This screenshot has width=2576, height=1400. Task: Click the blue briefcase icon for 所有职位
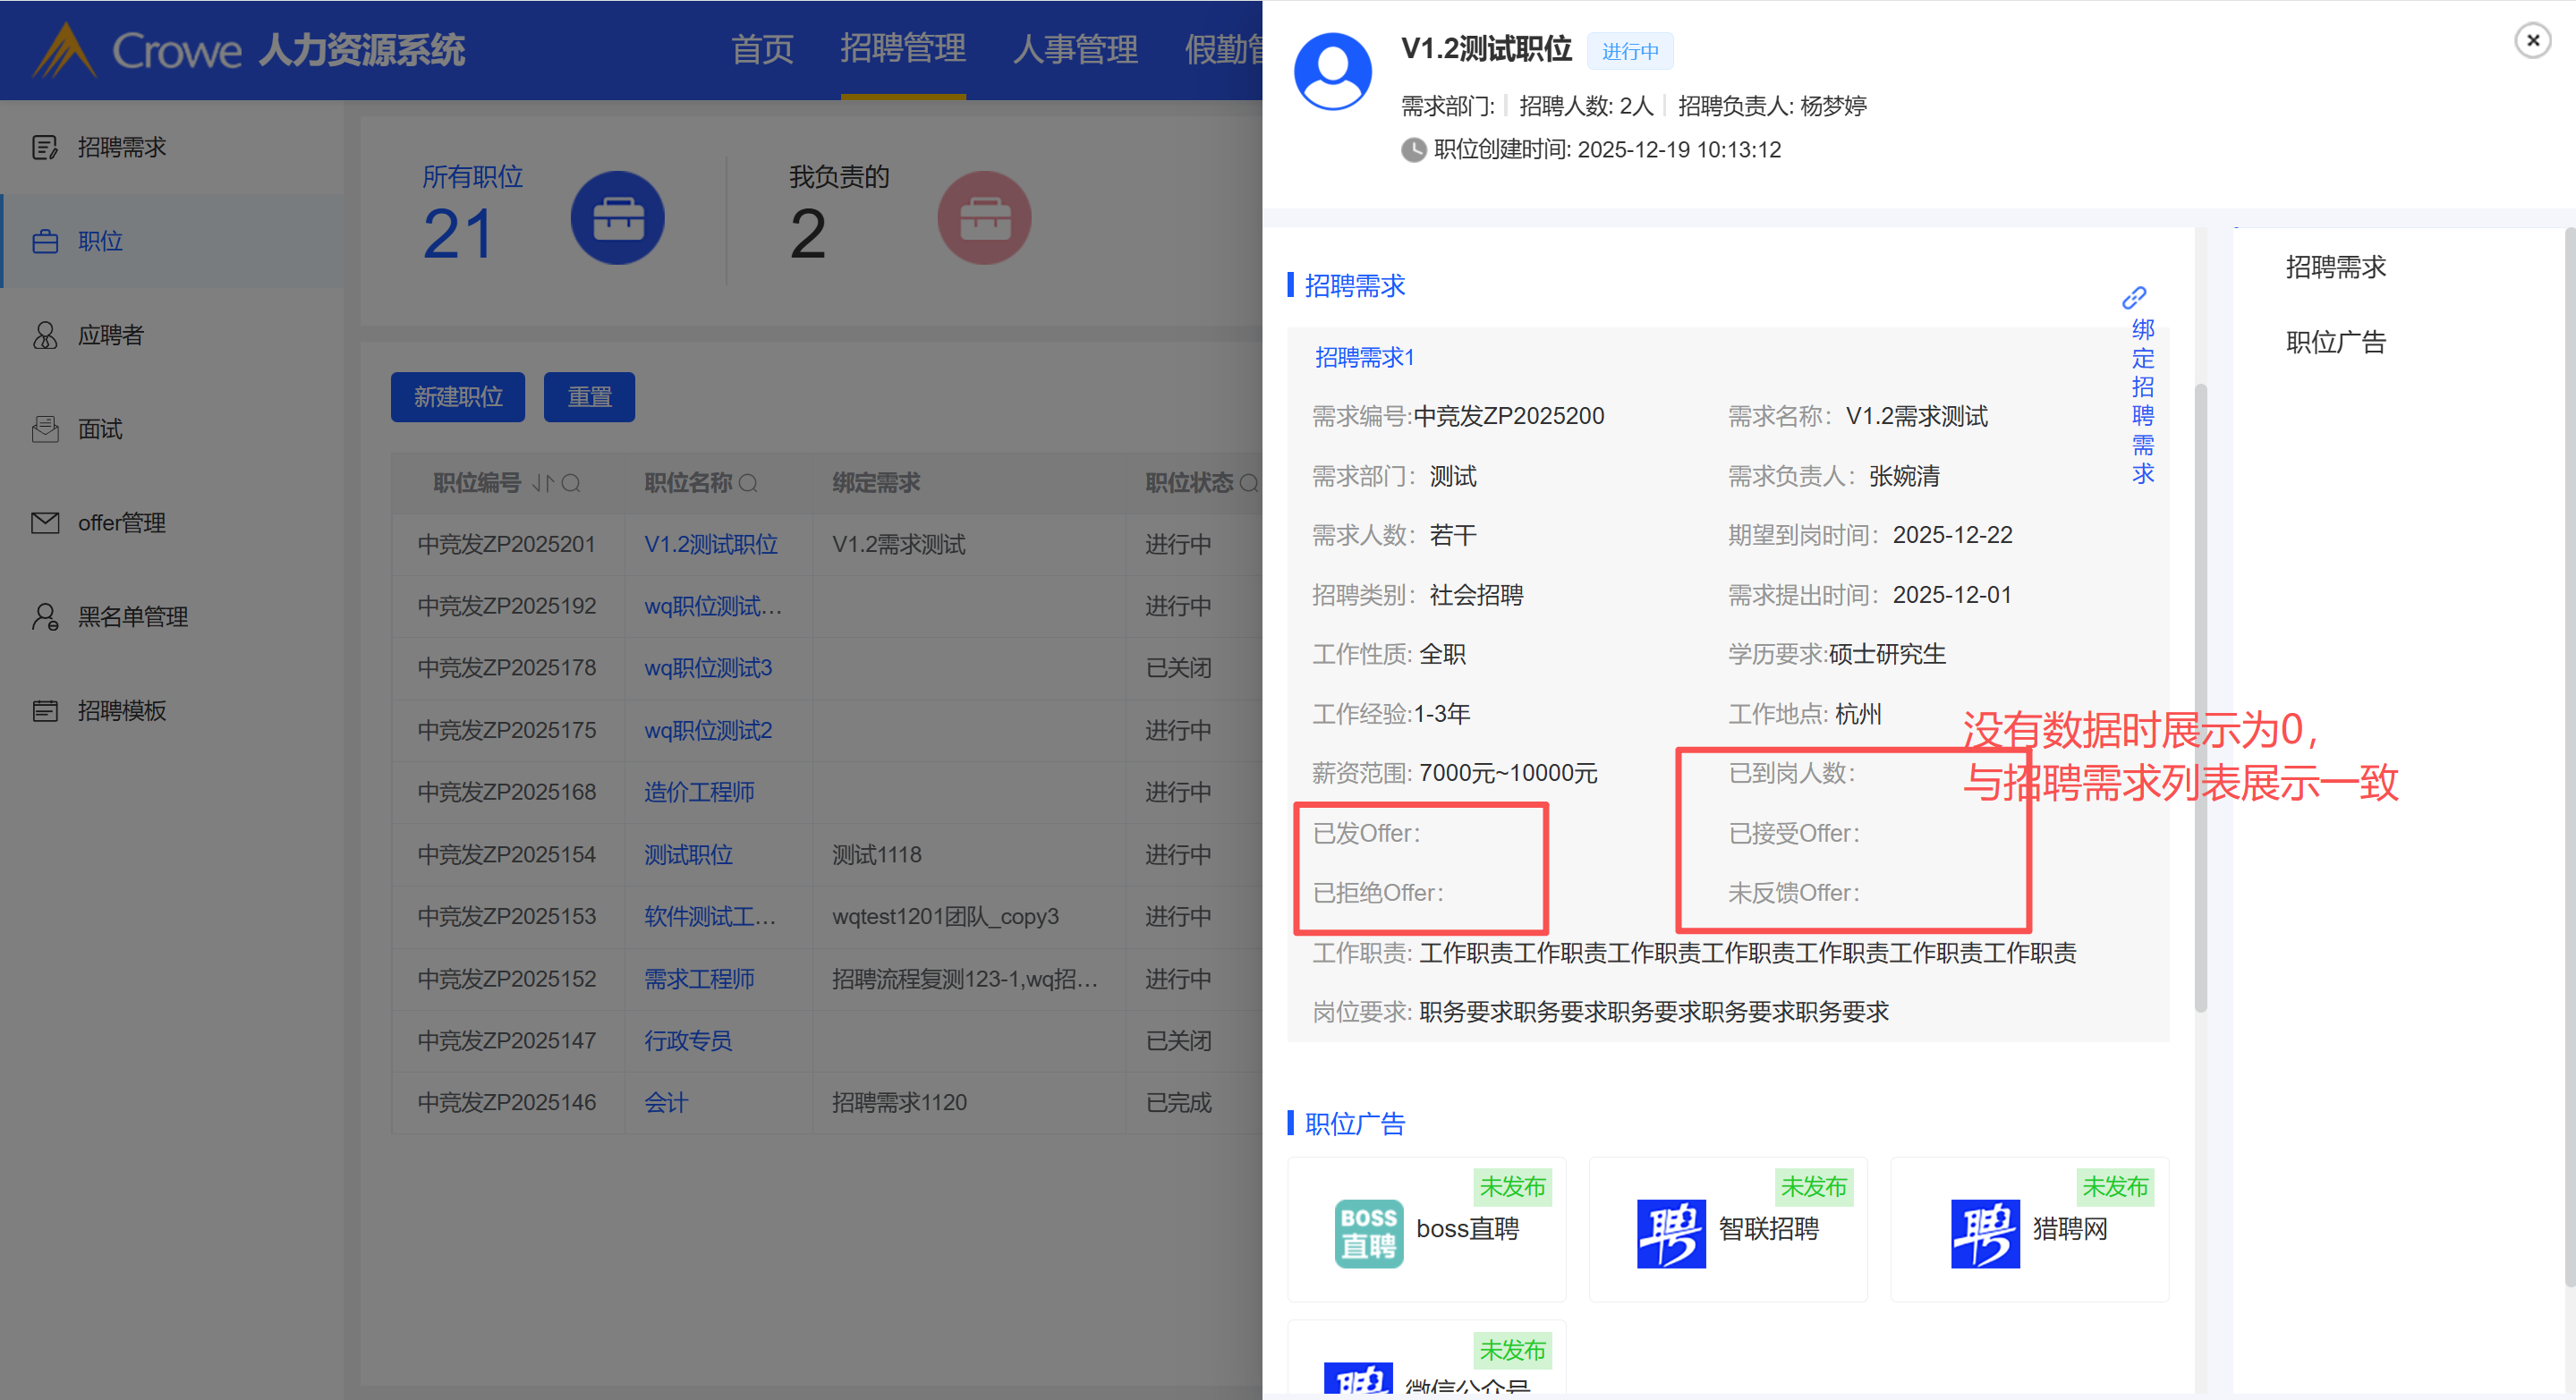point(617,218)
